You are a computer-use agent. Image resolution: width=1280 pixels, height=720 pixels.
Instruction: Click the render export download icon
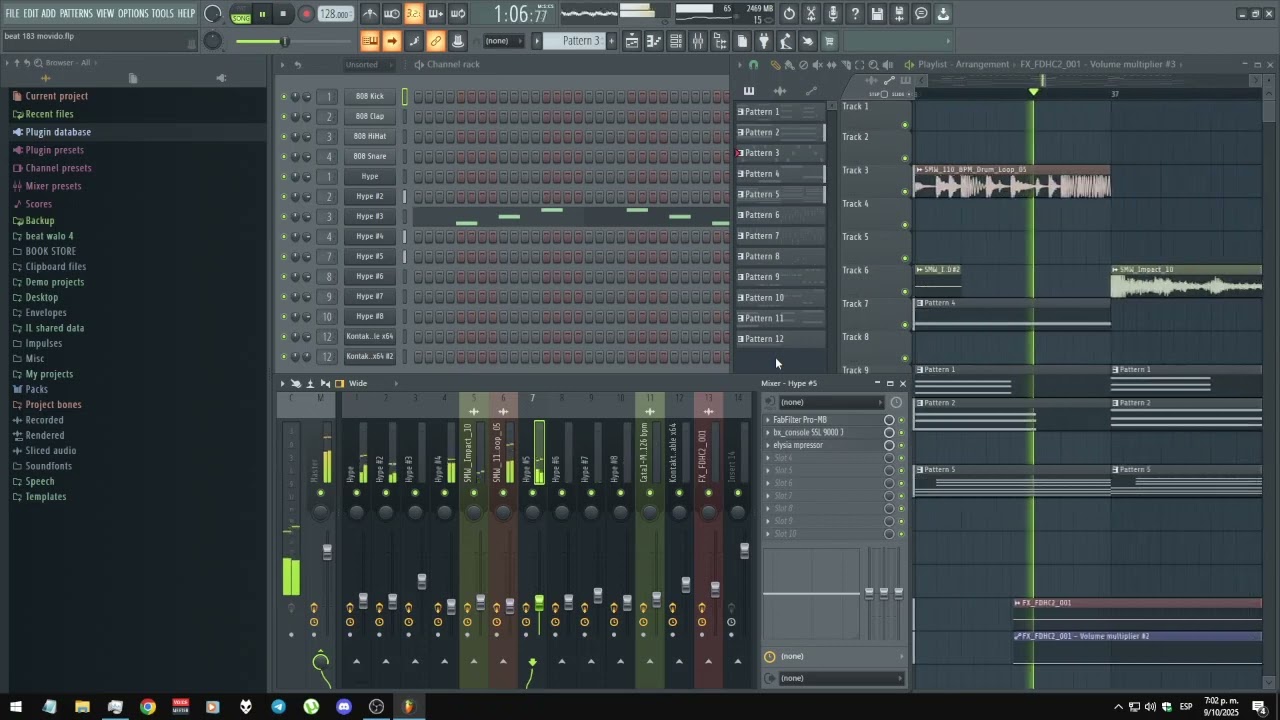[x=943, y=14]
